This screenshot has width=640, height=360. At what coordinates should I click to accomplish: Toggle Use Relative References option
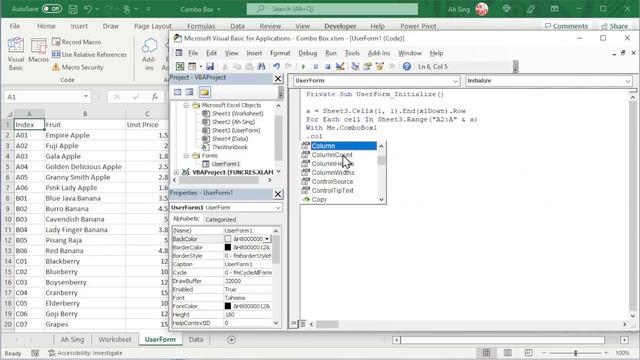pyautogui.click(x=89, y=55)
